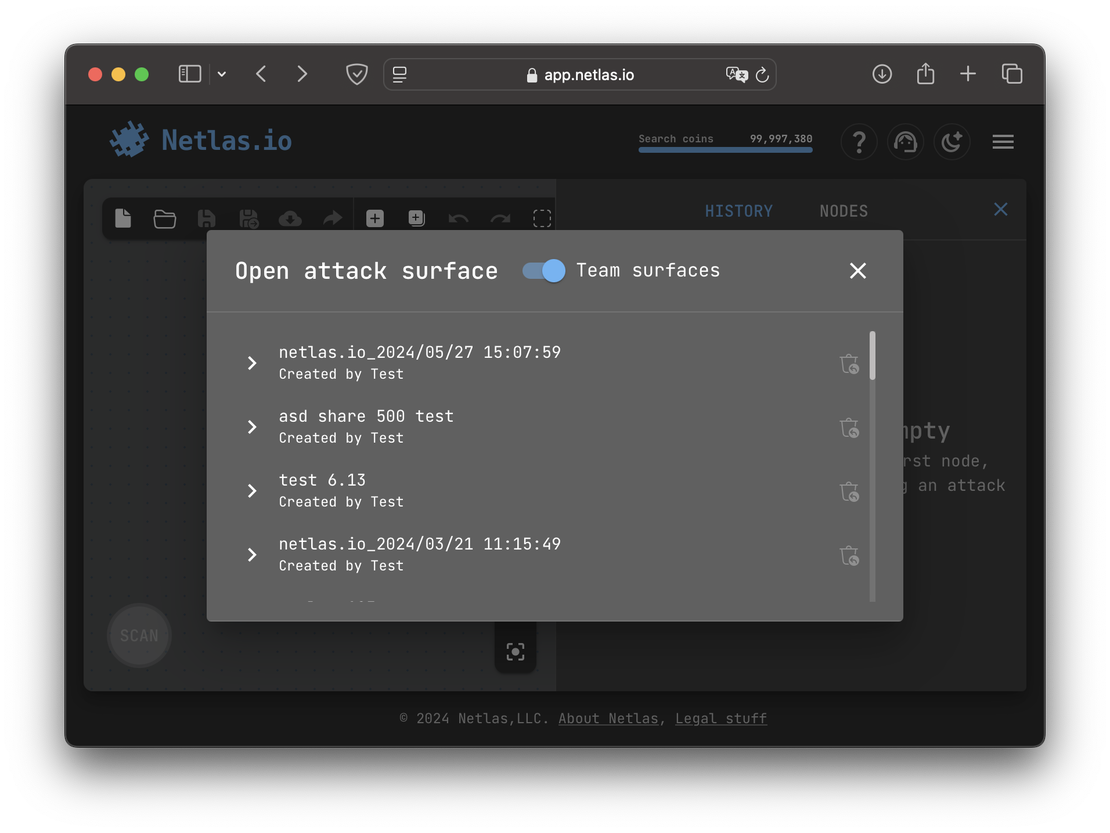Viewport: 1110px width, 833px height.
Task: Expand the netlas.io_2024/03/21 11:15:49 surface
Action: tap(252, 555)
